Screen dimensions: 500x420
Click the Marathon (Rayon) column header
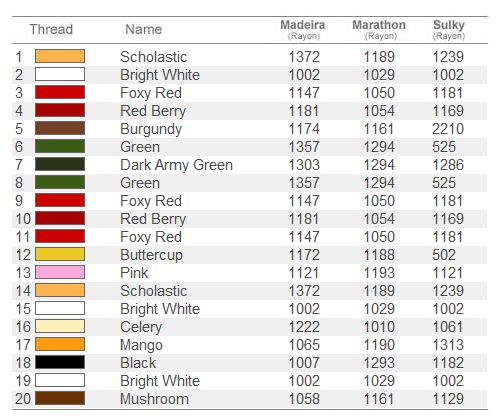[379, 30]
